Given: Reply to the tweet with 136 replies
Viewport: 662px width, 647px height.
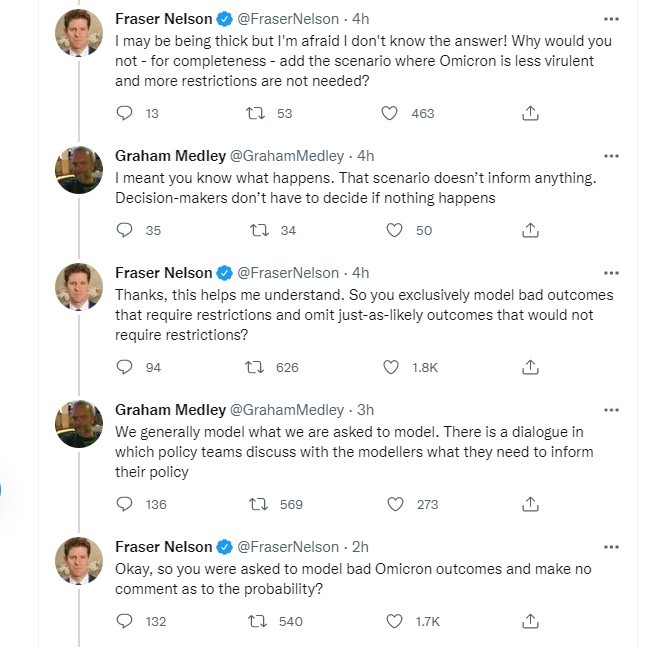Looking at the screenshot, I should [x=125, y=504].
